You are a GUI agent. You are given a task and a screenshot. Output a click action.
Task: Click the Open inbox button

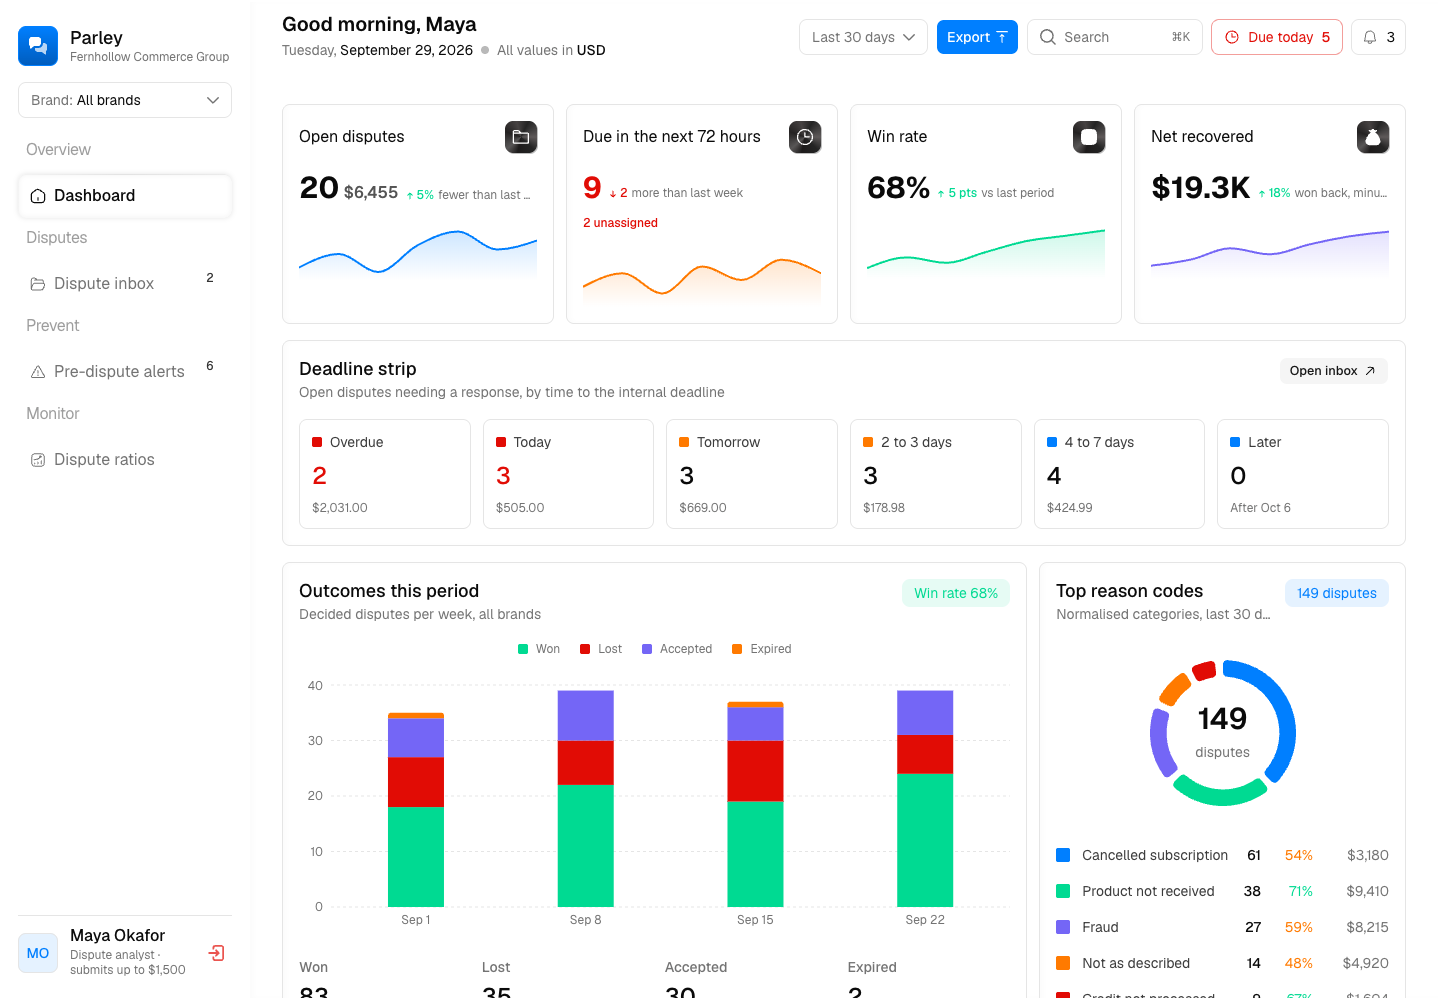tap(1333, 371)
